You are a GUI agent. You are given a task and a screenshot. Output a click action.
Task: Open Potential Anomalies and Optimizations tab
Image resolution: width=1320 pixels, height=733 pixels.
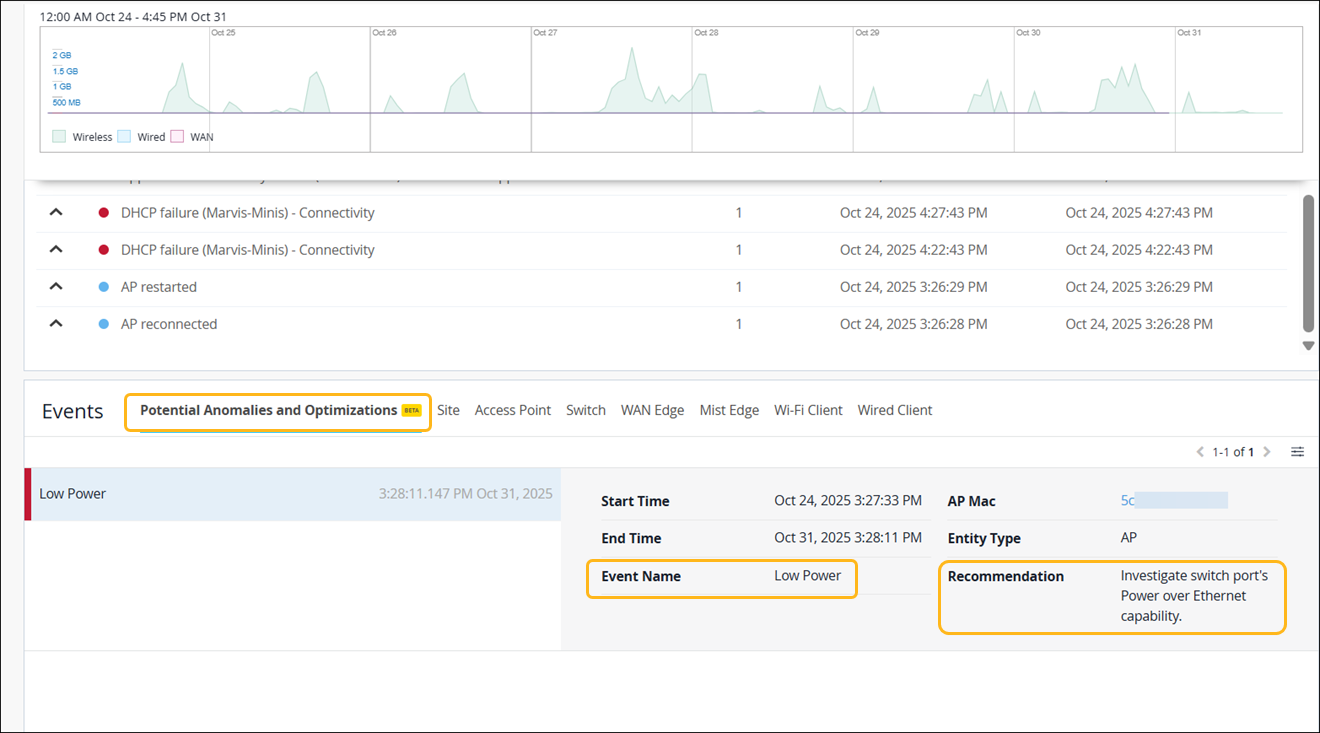(268, 410)
